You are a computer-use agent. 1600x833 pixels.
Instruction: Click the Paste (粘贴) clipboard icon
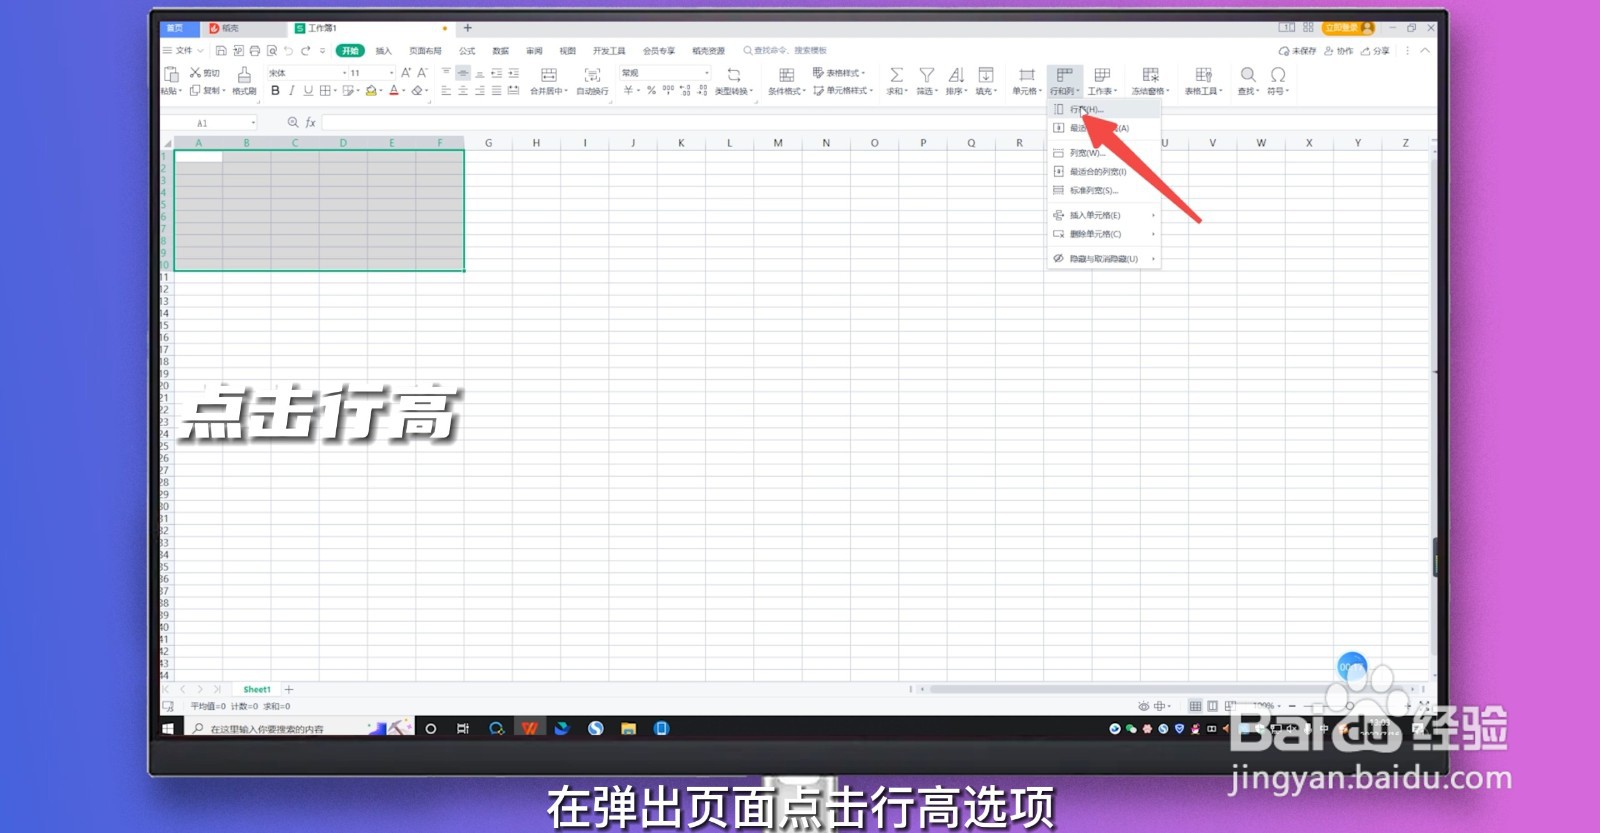171,75
